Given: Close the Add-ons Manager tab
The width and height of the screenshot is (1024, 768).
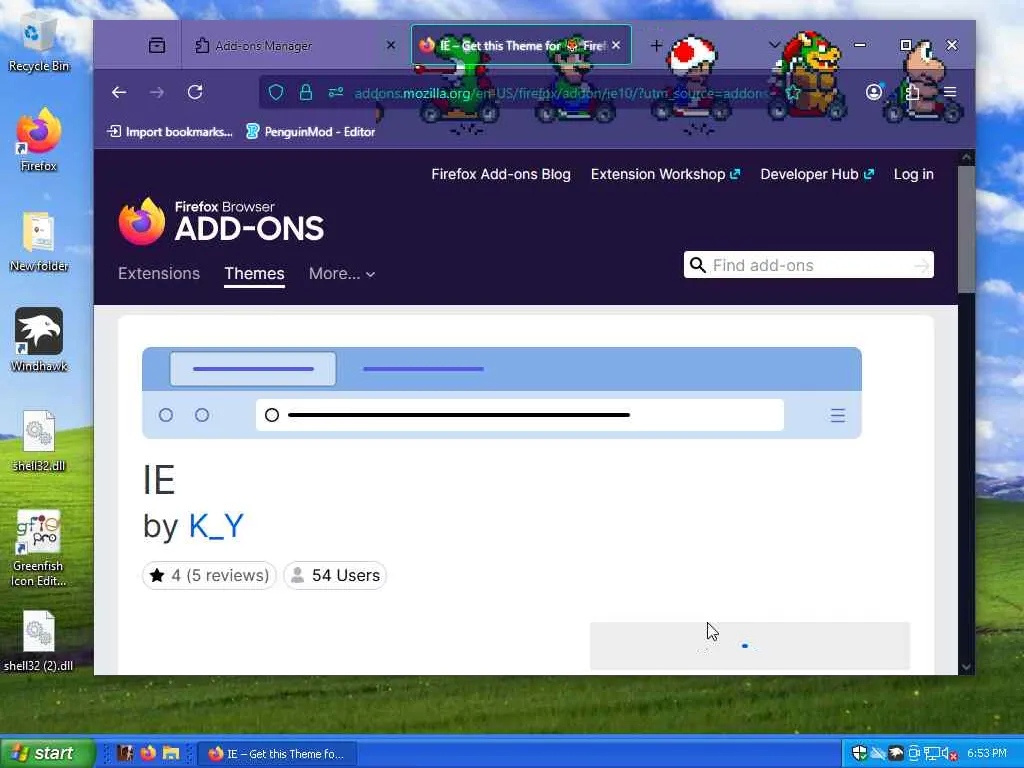Looking at the screenshot, I should coord(391,45).
